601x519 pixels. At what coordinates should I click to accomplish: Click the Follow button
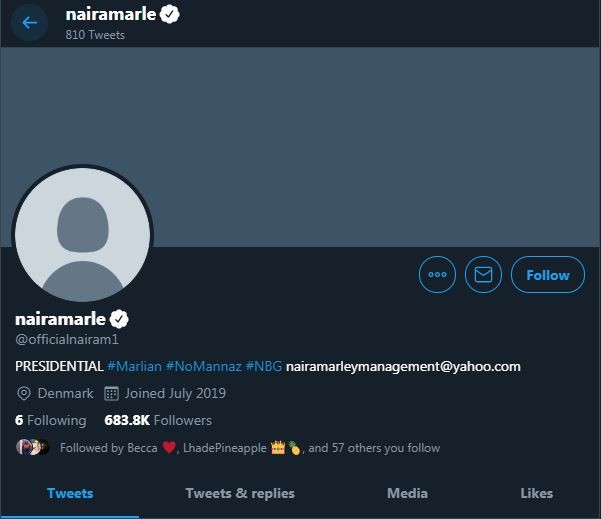(548, 274)
